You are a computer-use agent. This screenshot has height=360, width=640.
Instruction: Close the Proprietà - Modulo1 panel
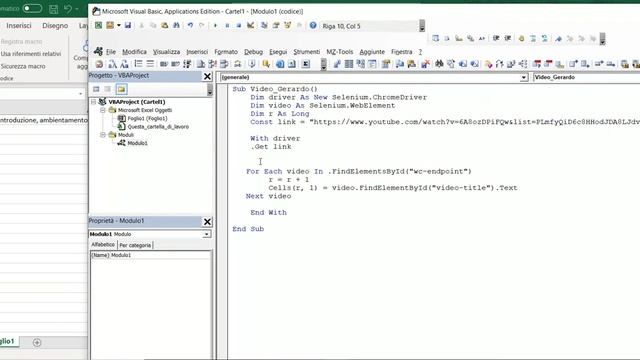point(207,222)
